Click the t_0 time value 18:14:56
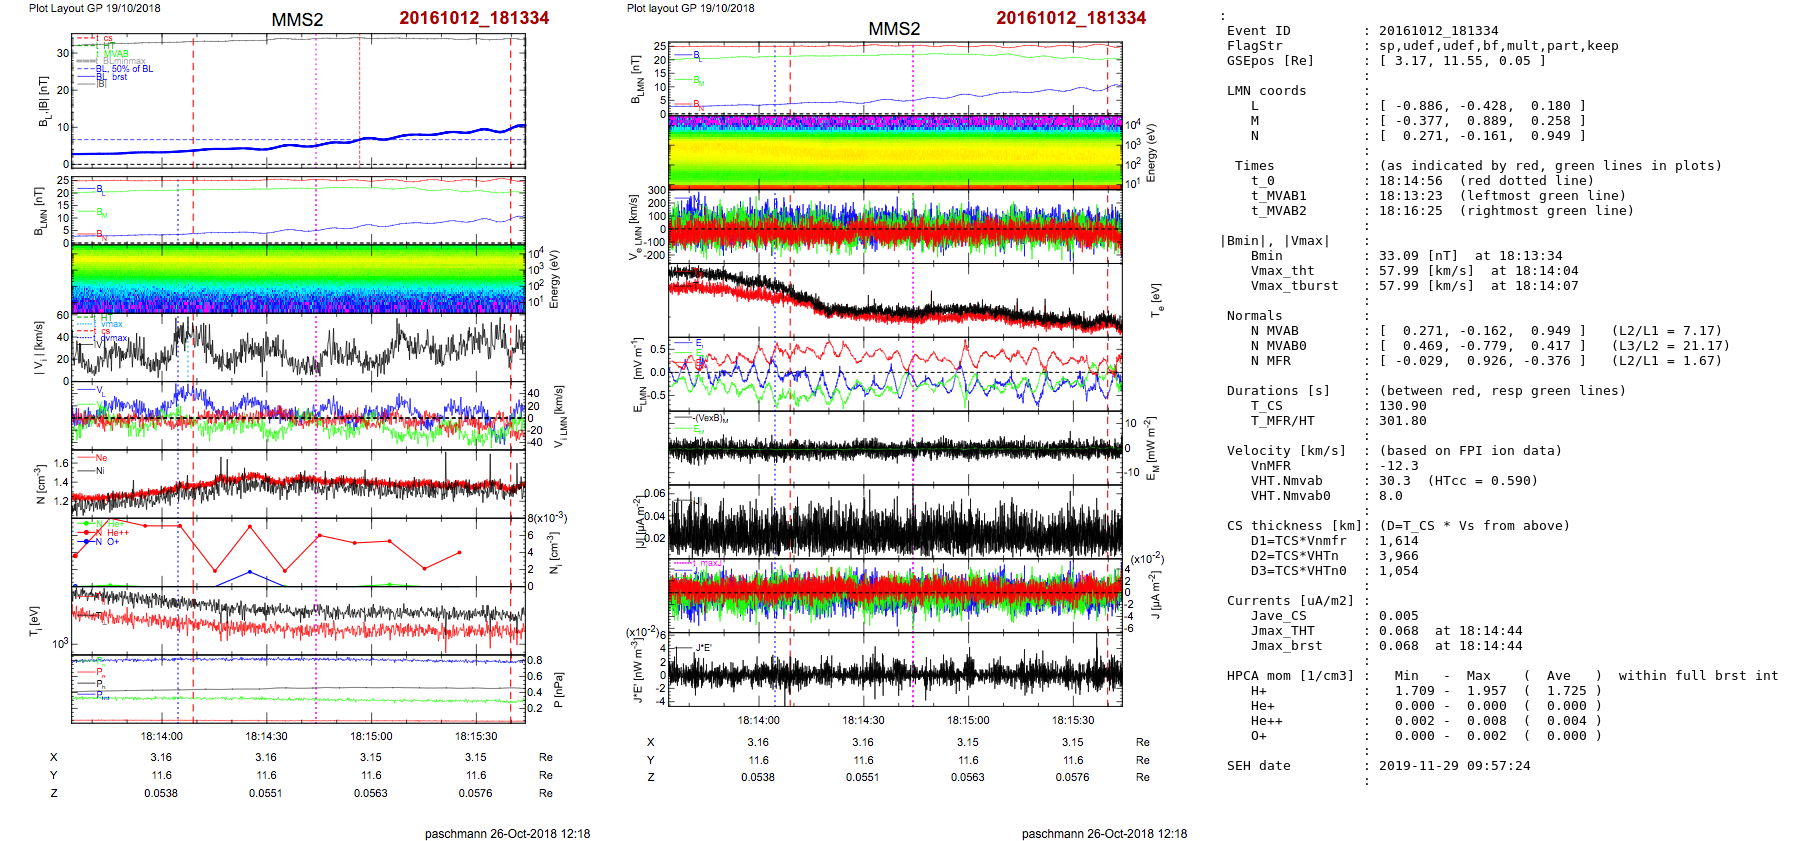Image resolution: width=1804 pixels, height=841 pixels. [x=1410, y=181]
